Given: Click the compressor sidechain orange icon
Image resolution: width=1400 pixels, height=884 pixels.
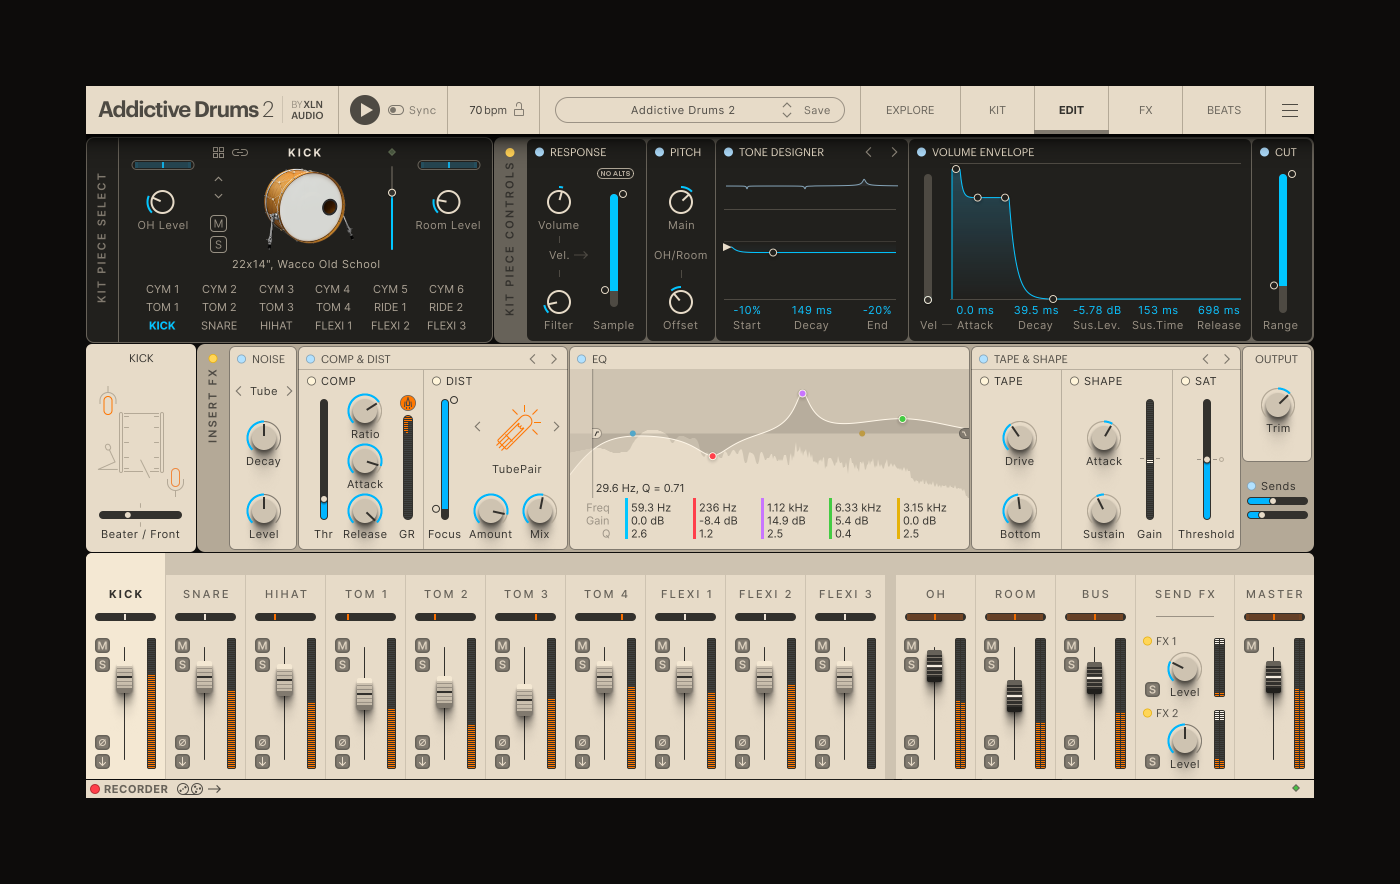Looking at the screenshot, I should tap(408, 403).
